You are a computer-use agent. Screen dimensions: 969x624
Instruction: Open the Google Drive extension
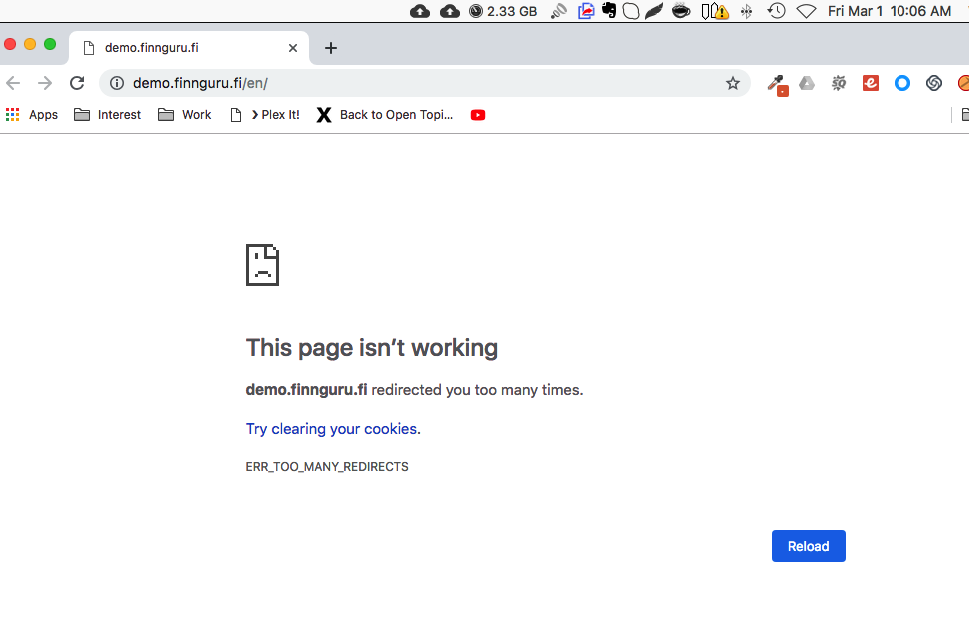pos(807,83)
